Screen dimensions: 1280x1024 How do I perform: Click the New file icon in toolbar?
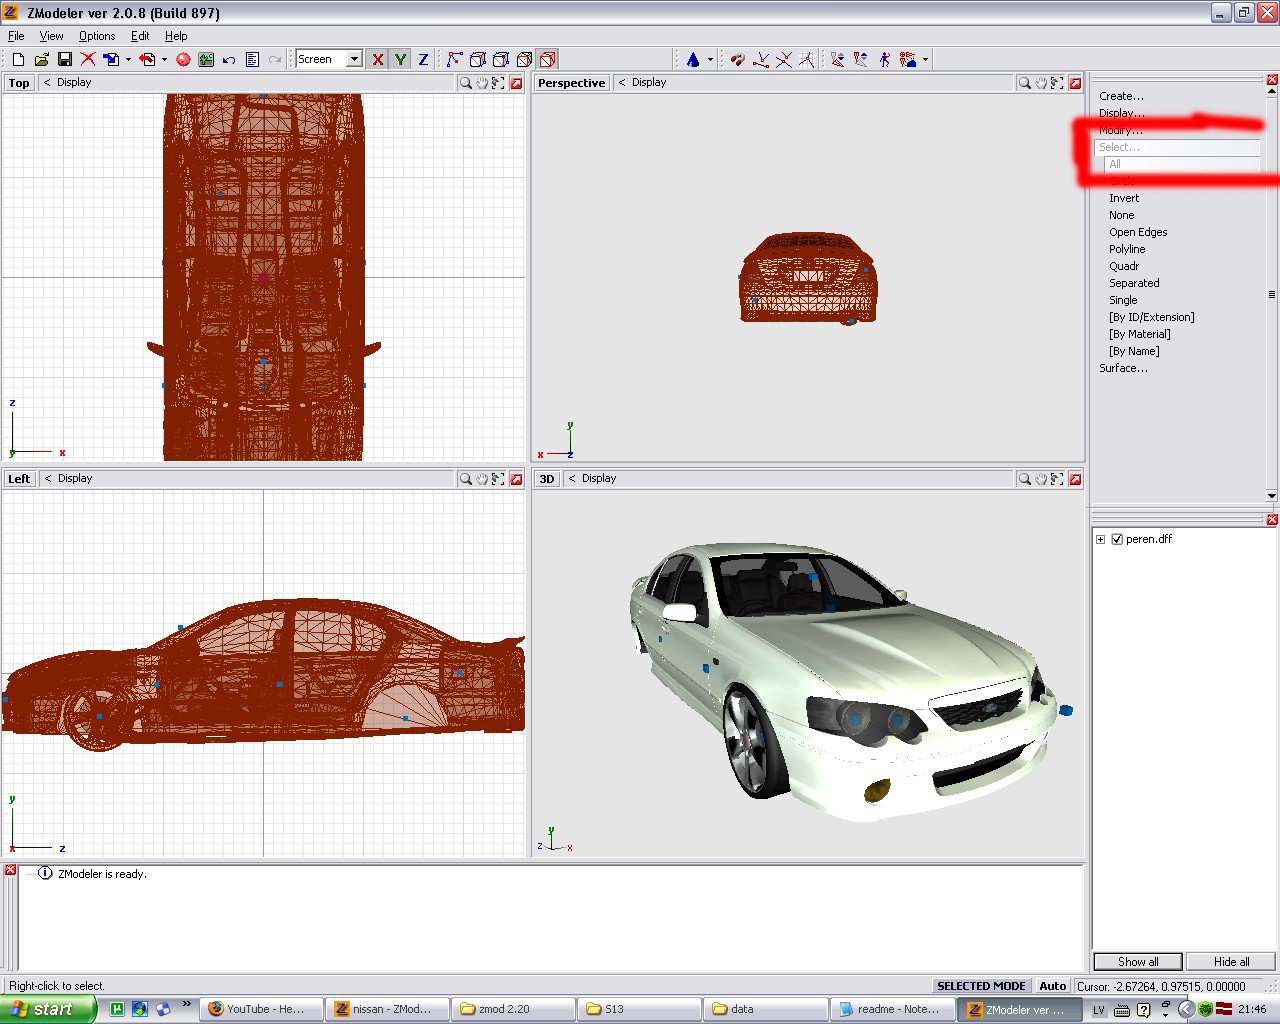coord(18,60)
